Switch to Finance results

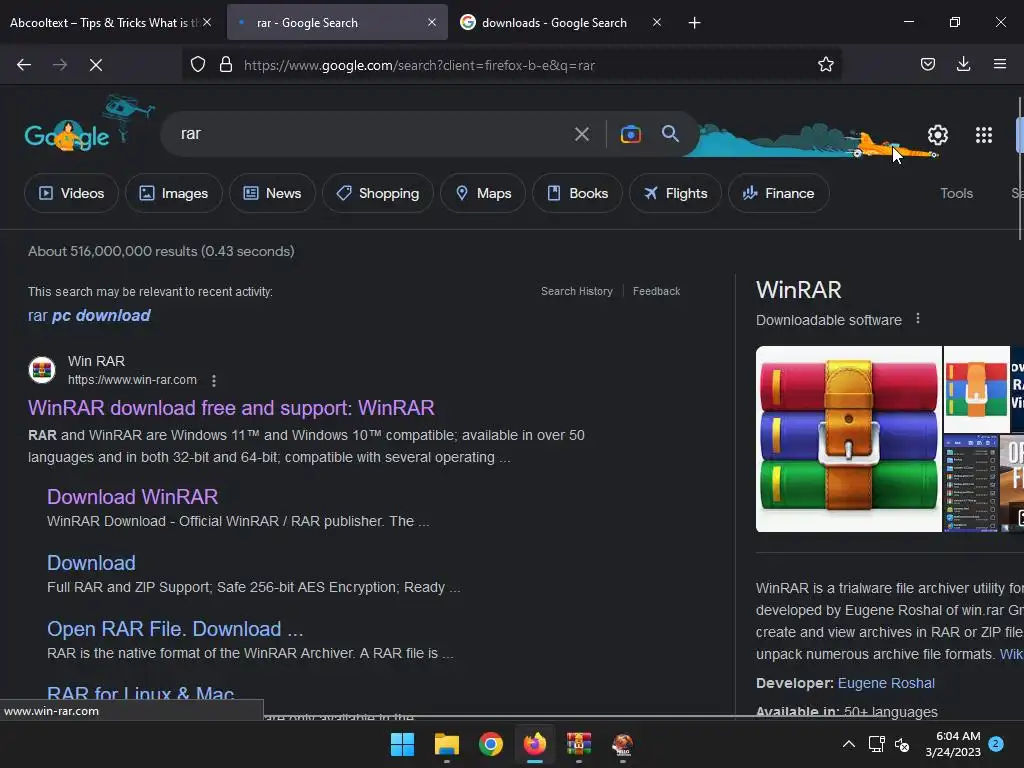pos(778,193)
